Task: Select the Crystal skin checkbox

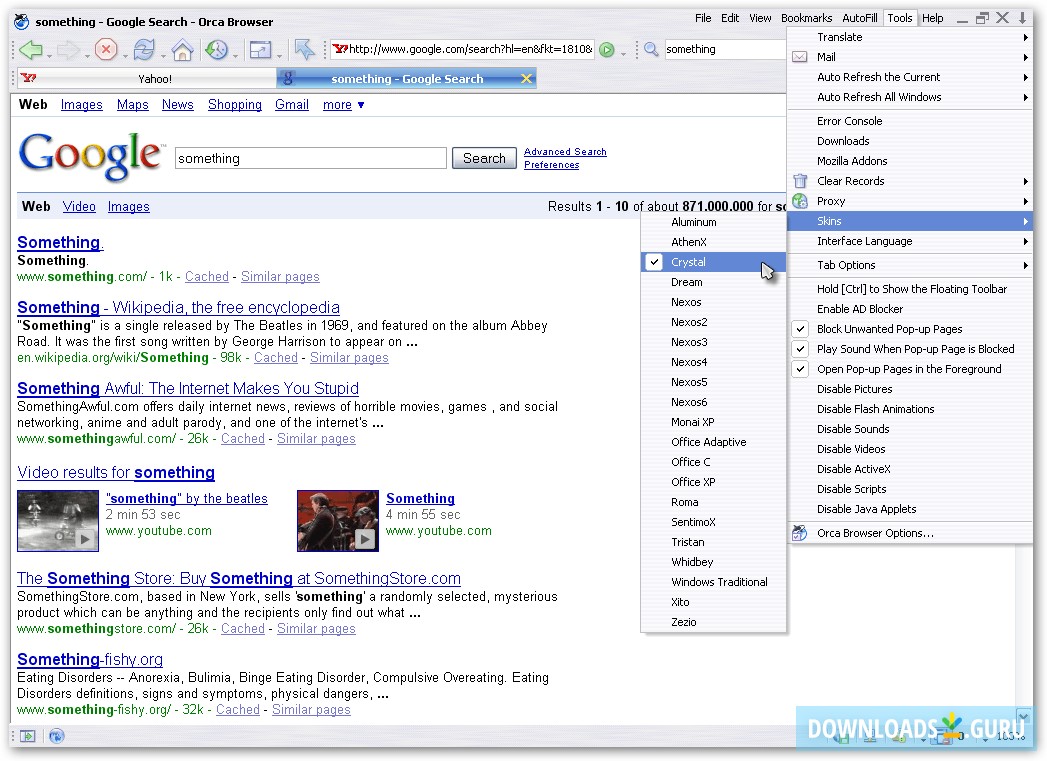Action: [653, 261]
